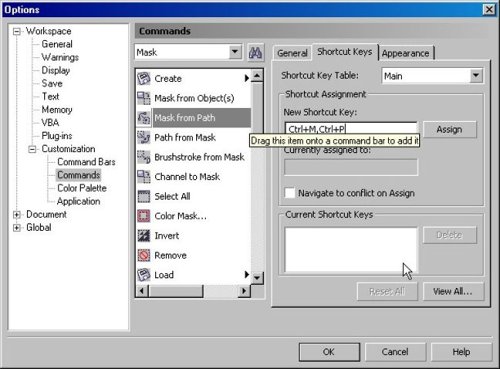Screen dimensions: 500x369
Task: Collapse the Workspace tree node
Action: coord(16,31)
